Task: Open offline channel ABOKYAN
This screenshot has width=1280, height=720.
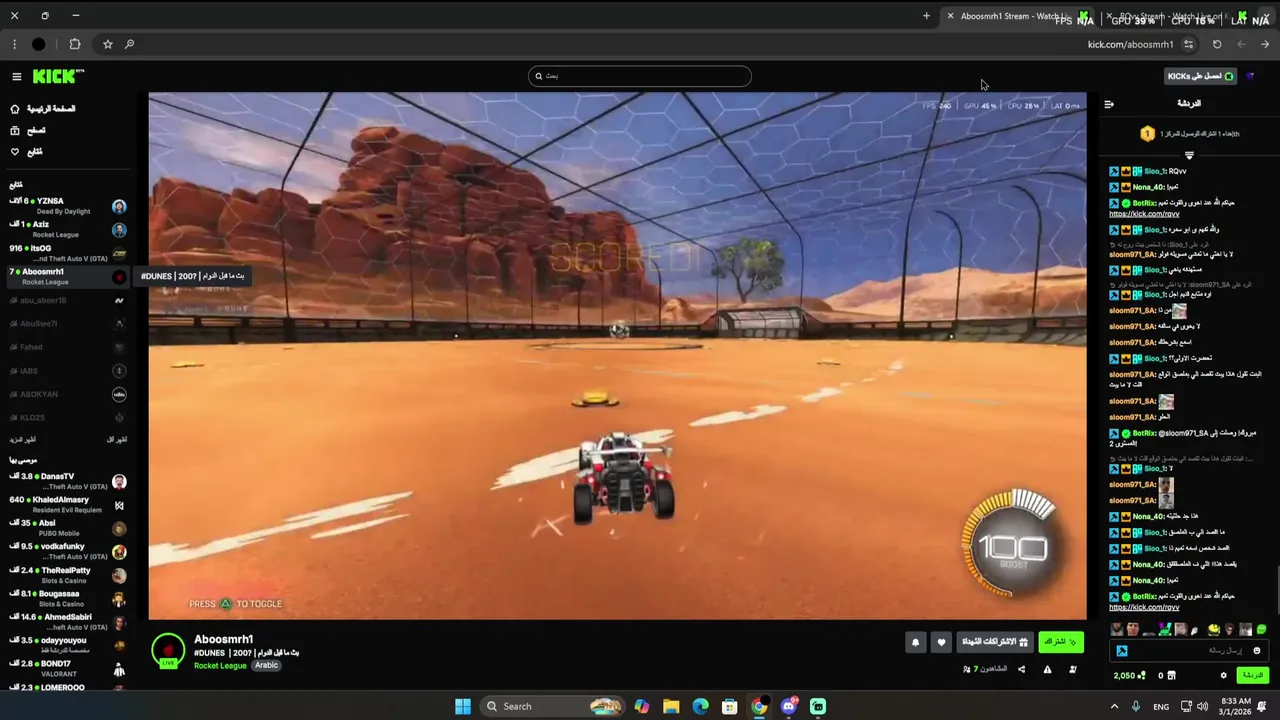Action: (66, 394)
